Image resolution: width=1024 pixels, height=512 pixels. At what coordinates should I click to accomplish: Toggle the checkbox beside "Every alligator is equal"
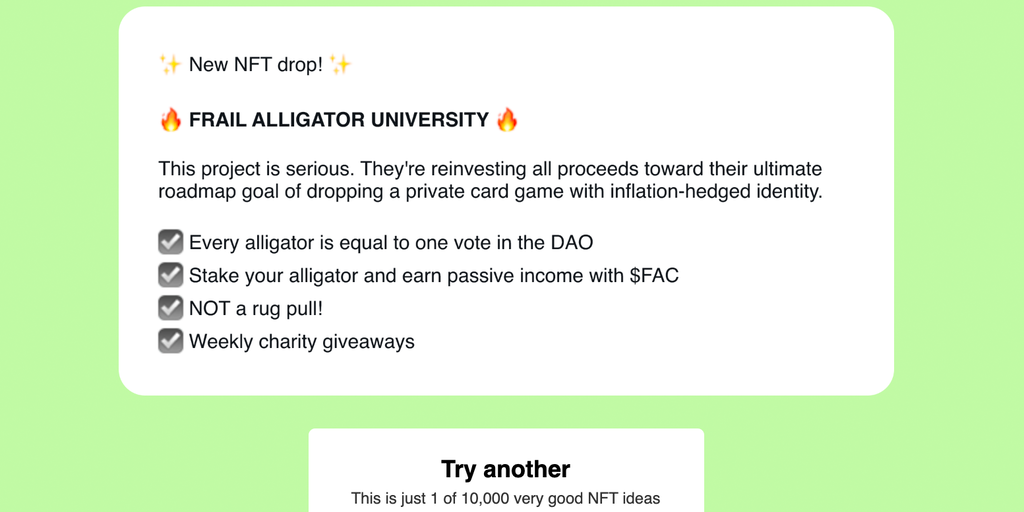click(x=170, y=242)
